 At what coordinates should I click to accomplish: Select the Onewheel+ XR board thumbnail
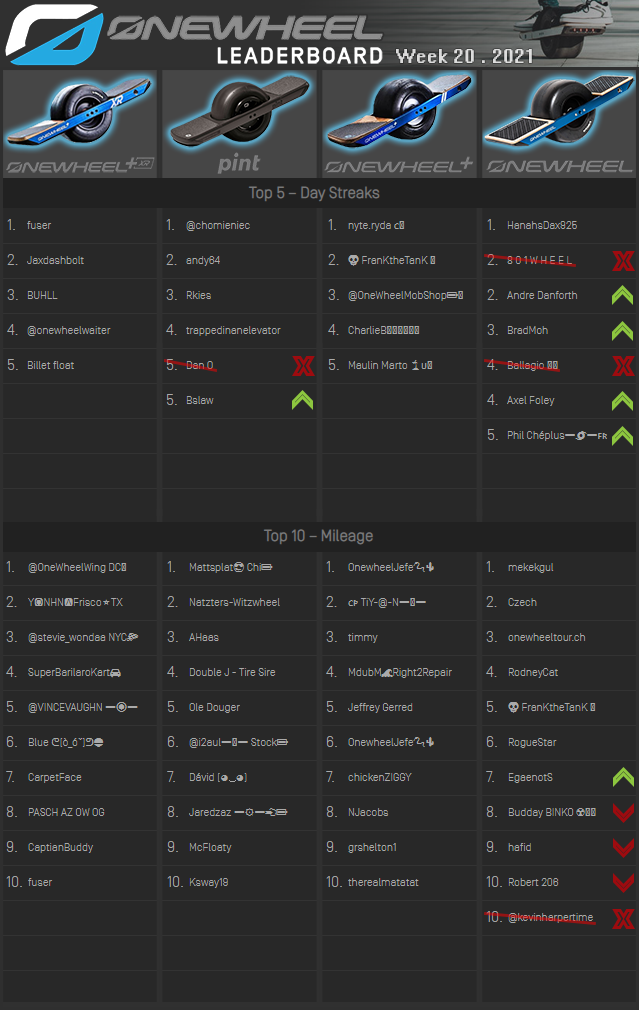(80, 124)
